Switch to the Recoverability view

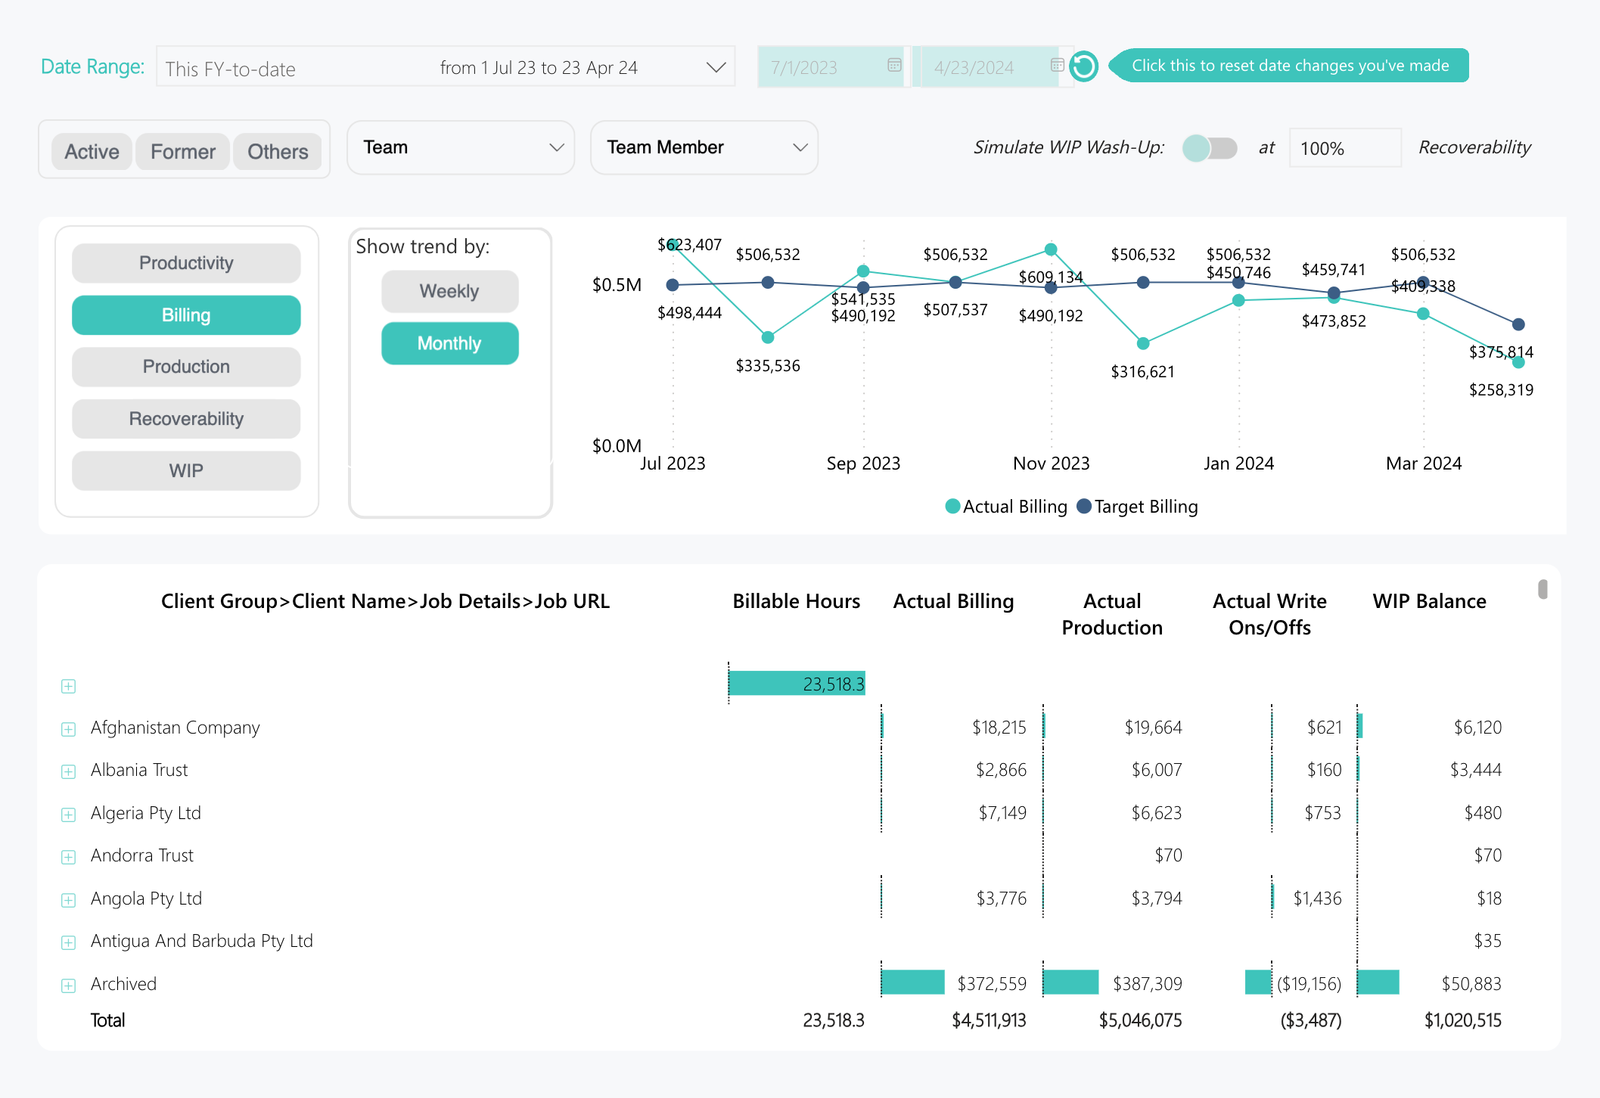click(x=186, y=419)
